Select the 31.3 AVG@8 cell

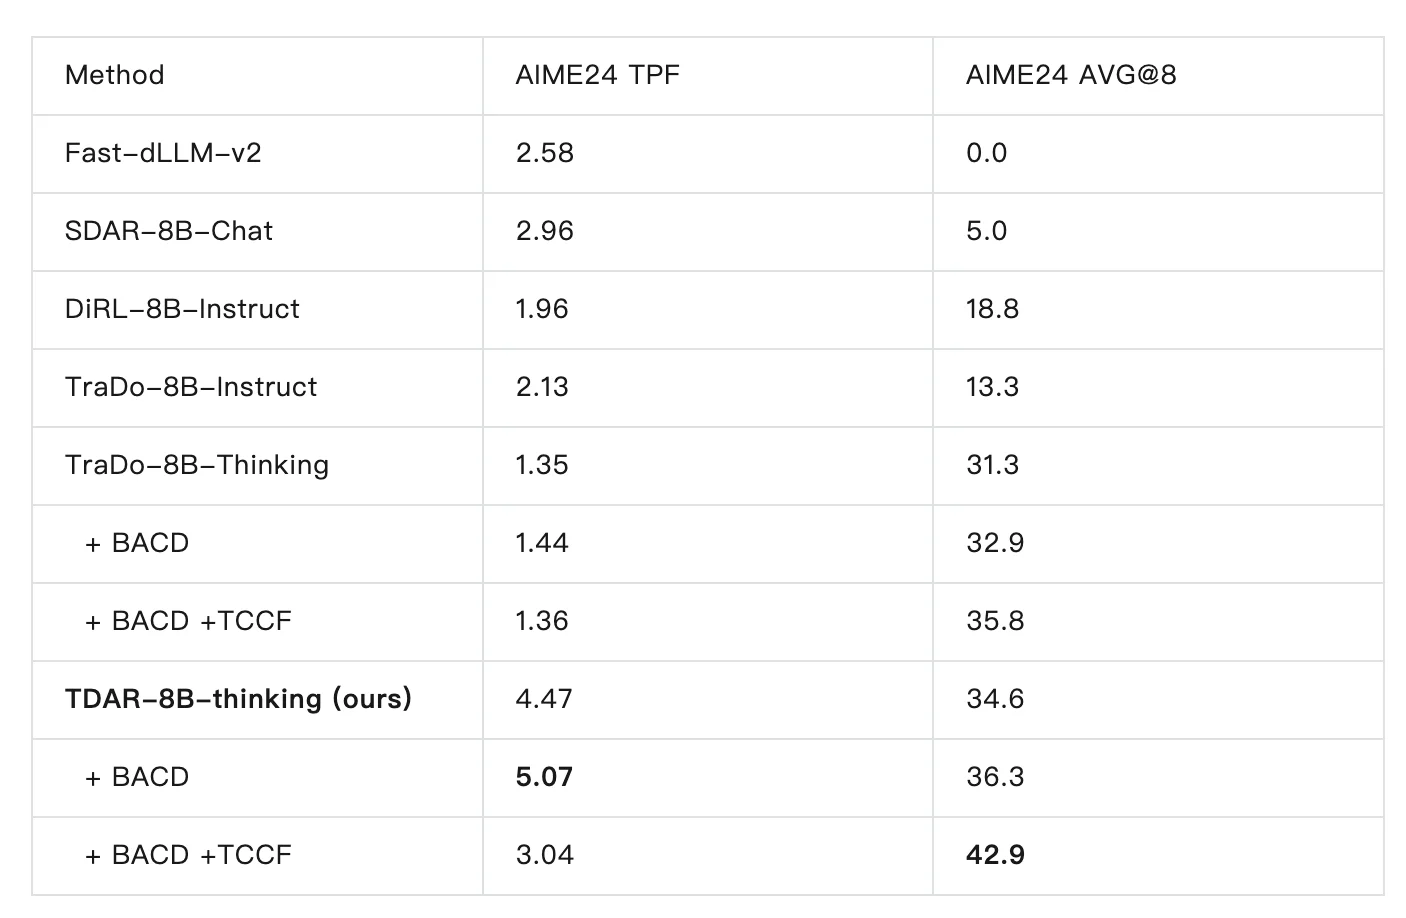992,465
